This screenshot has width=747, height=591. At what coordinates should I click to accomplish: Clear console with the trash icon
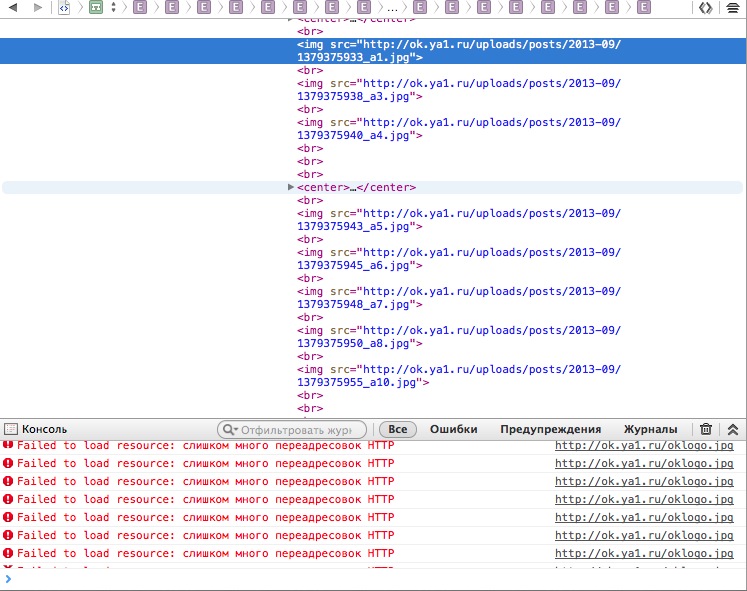[706, 429]
